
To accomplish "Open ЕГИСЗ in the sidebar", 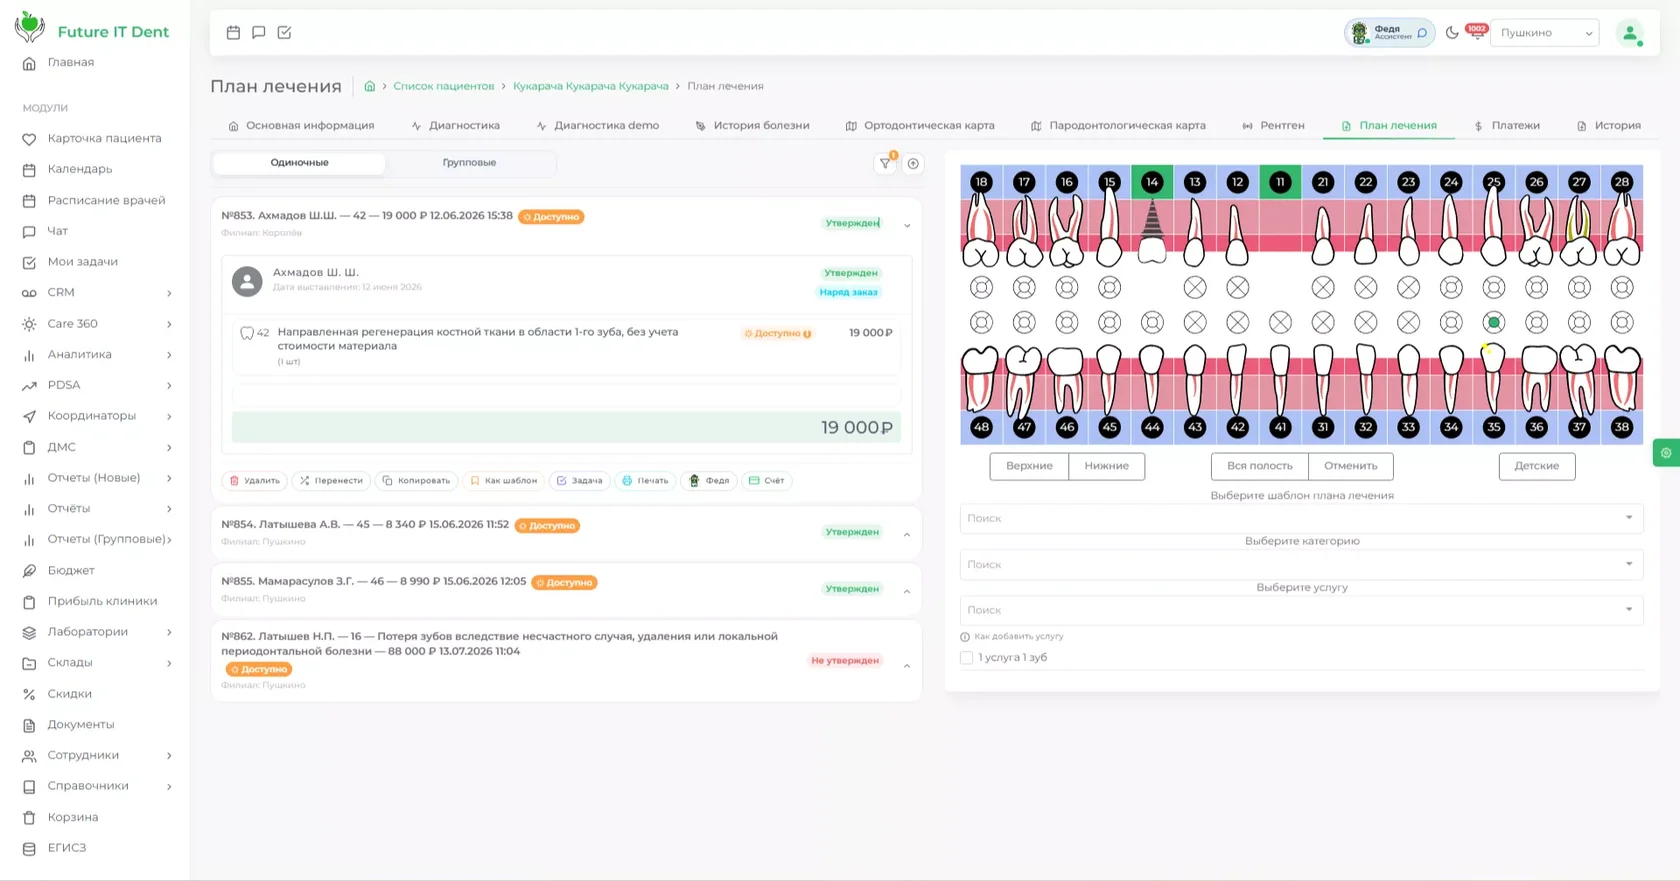I will coord(67,848).
